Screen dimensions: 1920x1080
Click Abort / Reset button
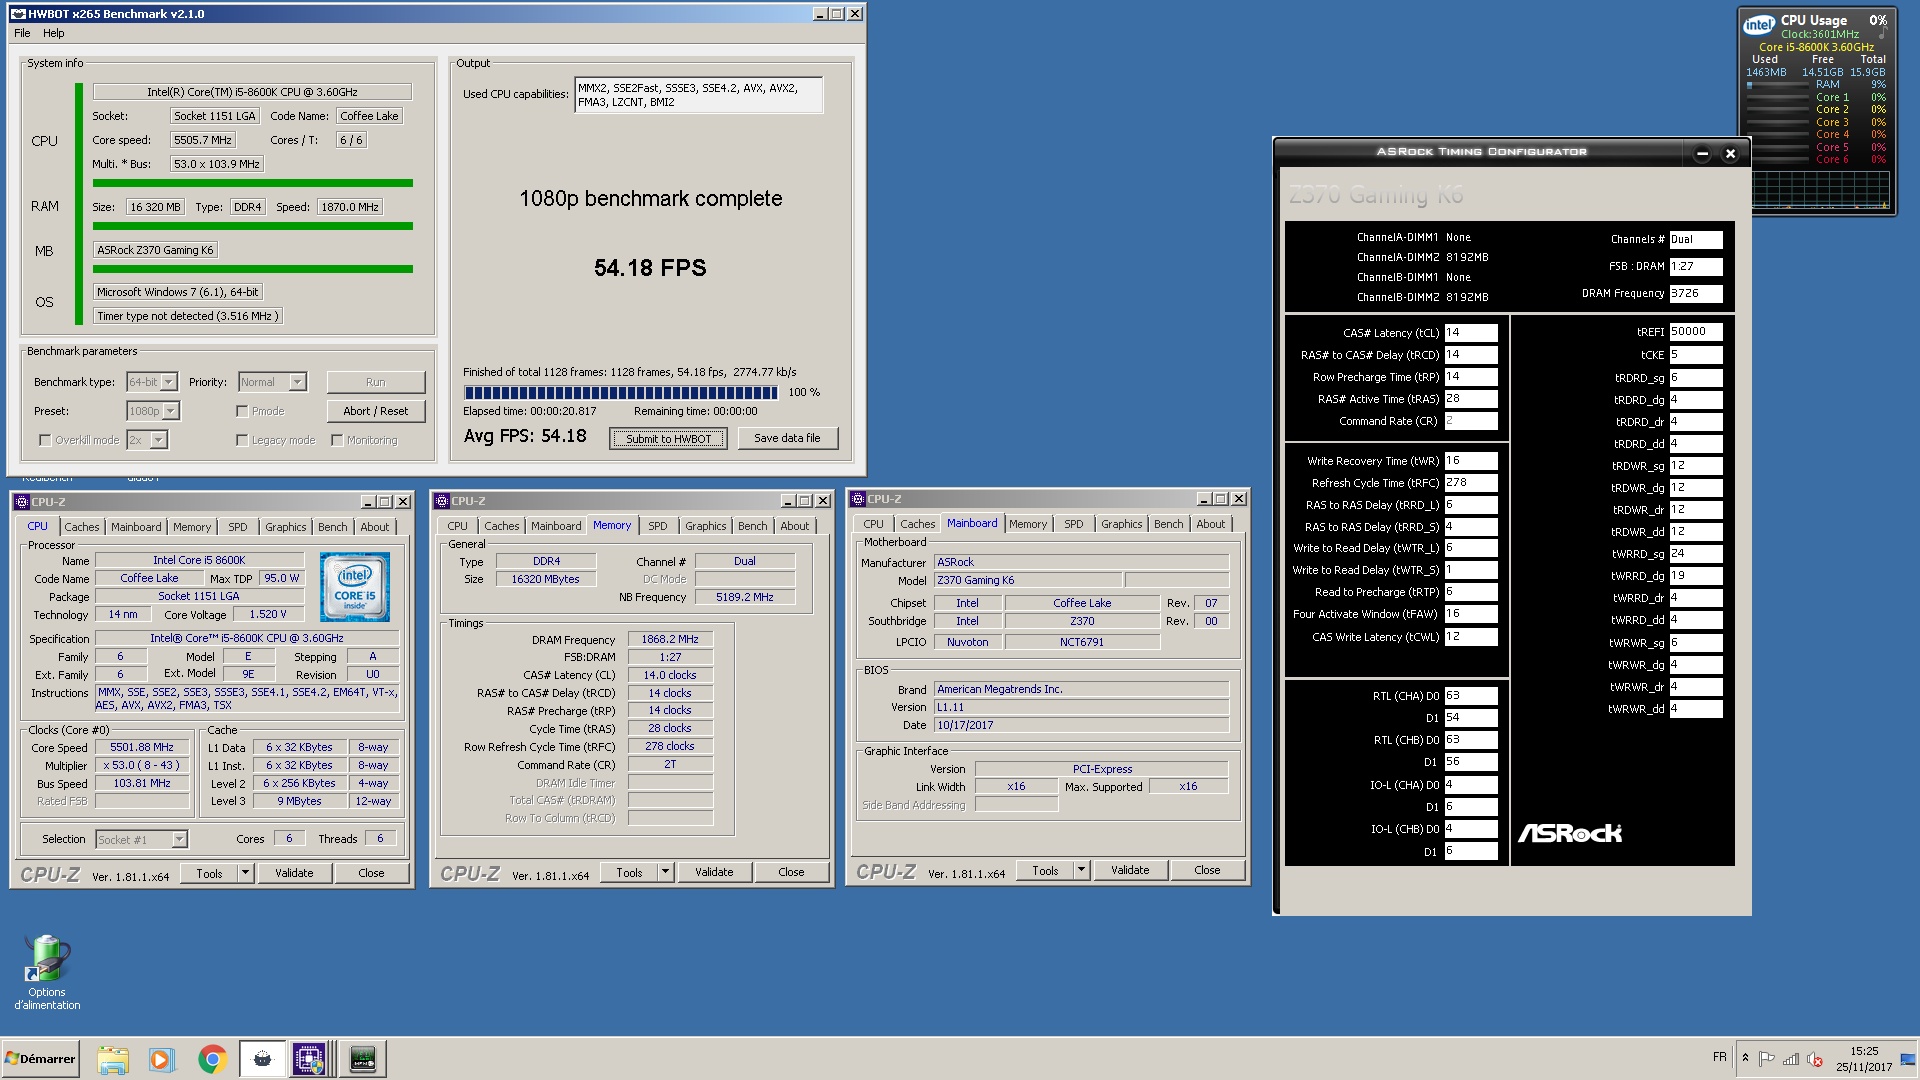[x=375, y=411]
